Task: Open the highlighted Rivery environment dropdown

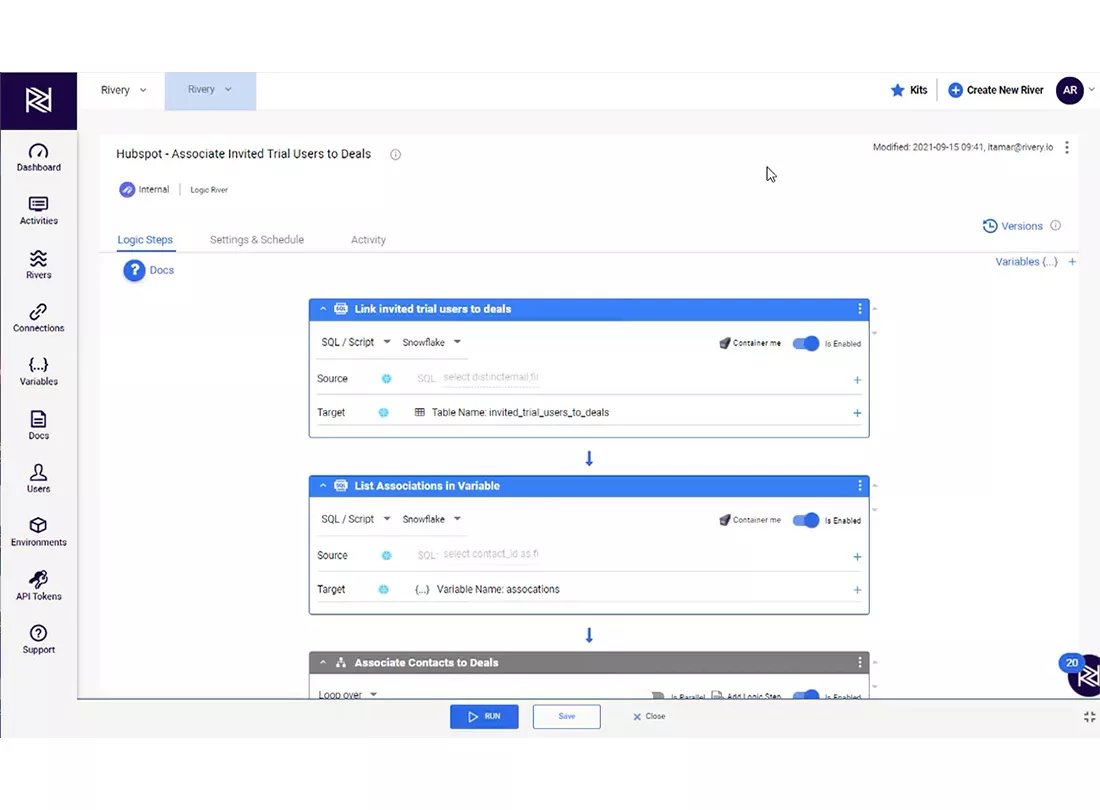Action: click(210, 89)
